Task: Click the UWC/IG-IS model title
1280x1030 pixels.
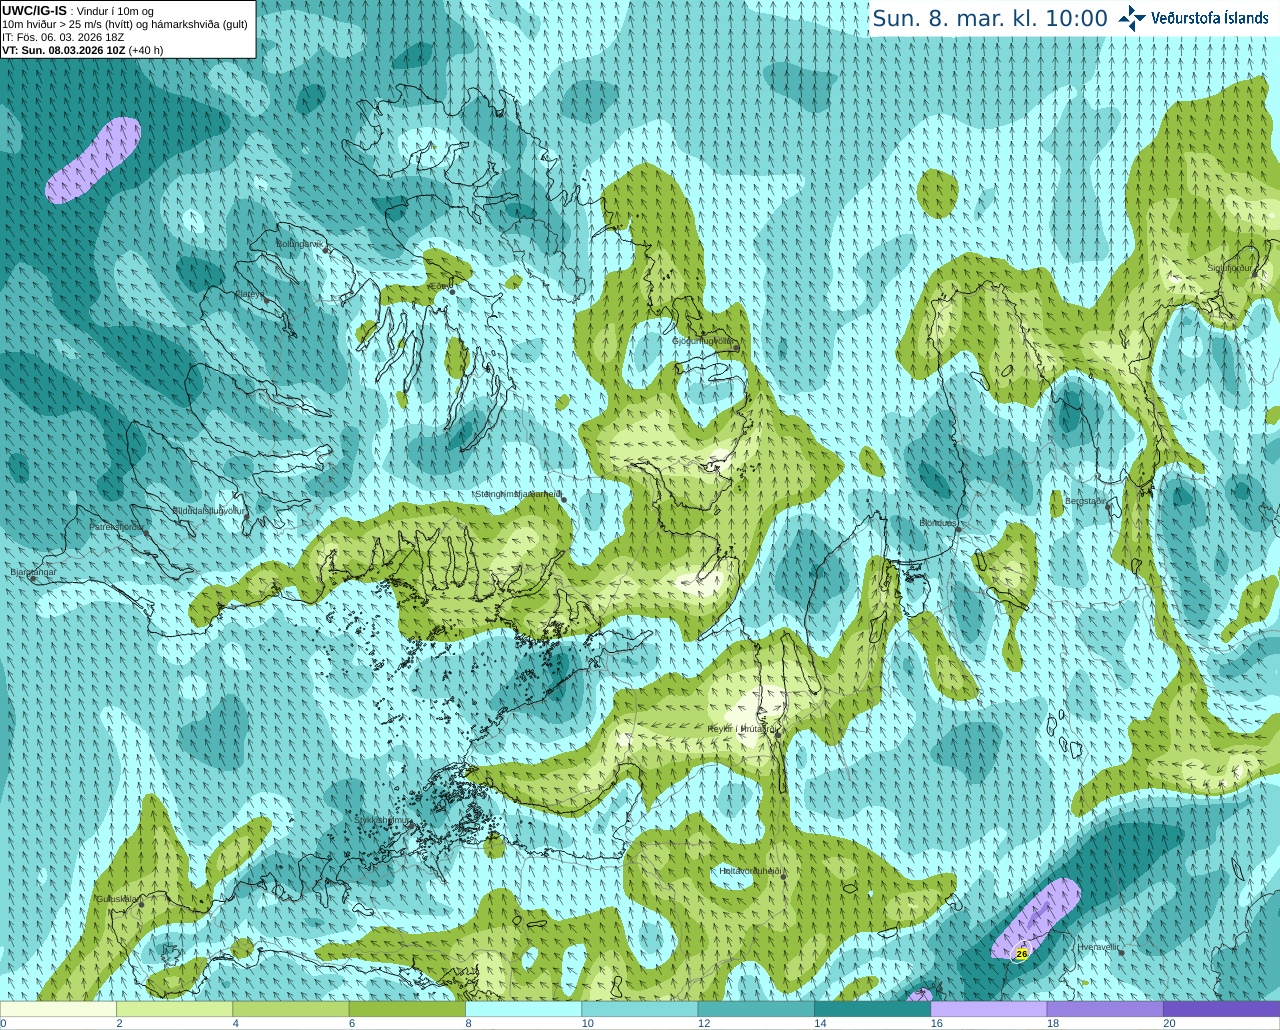Action: [x=34, y=11]
